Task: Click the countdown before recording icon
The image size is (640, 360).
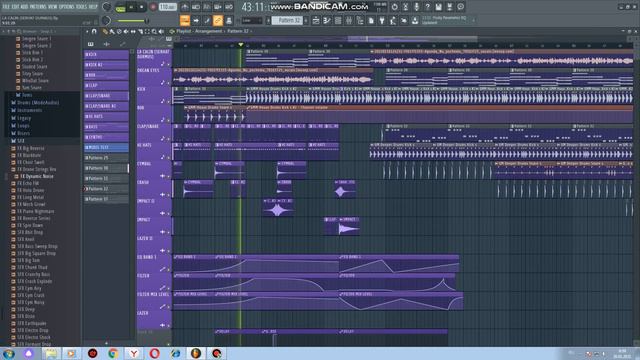Action: (207, 7)
